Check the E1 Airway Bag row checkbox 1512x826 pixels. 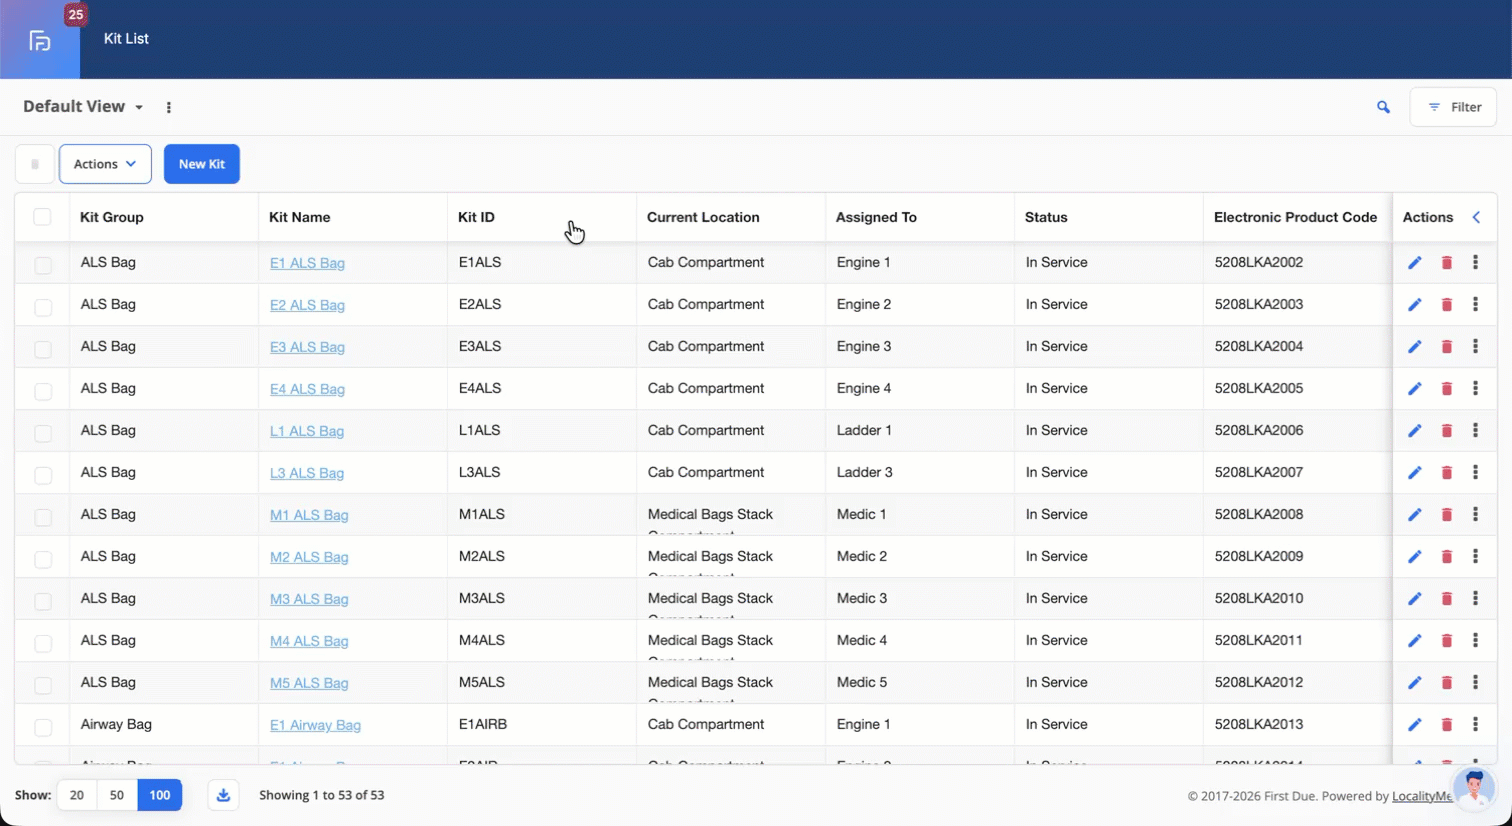[x=42, y=727]
